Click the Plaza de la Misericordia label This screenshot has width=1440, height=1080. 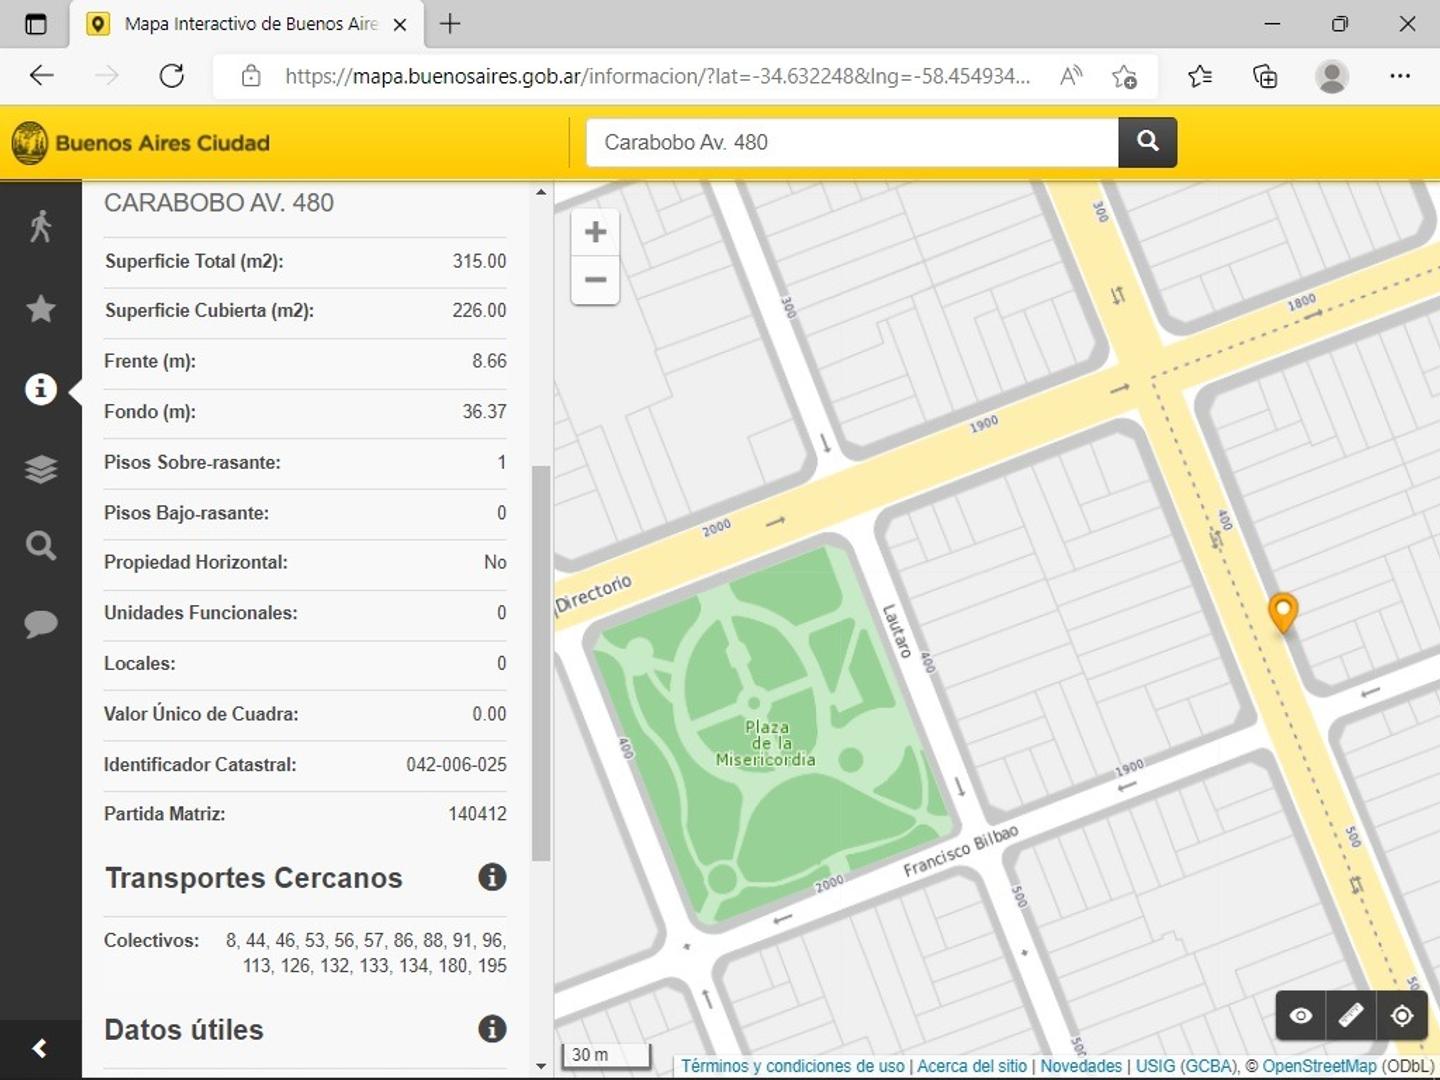click(x=766, y=743)
